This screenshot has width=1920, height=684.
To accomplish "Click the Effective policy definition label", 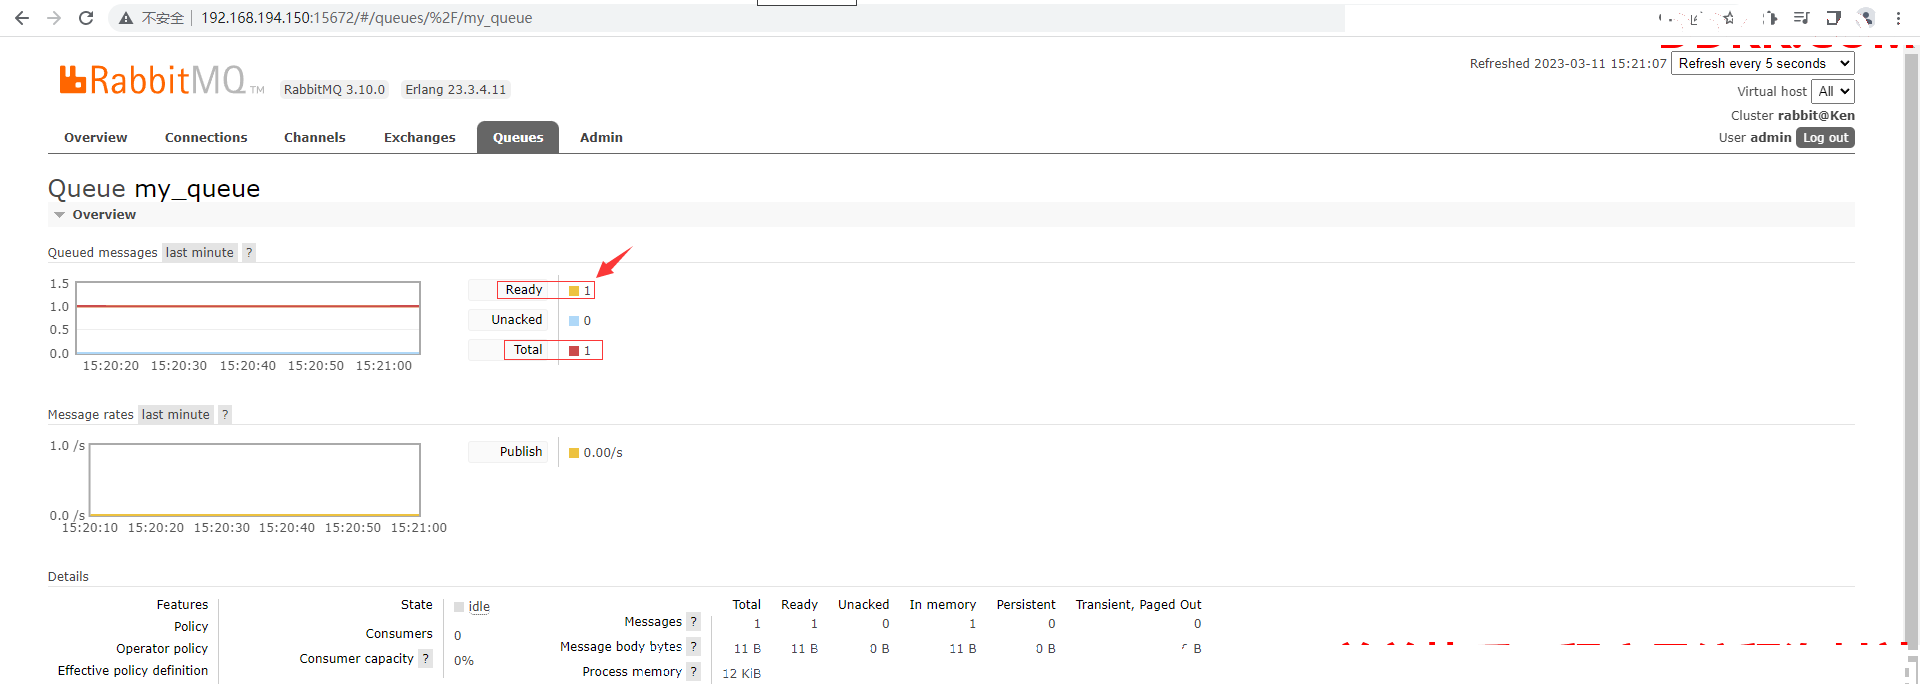I will (133, 670).
